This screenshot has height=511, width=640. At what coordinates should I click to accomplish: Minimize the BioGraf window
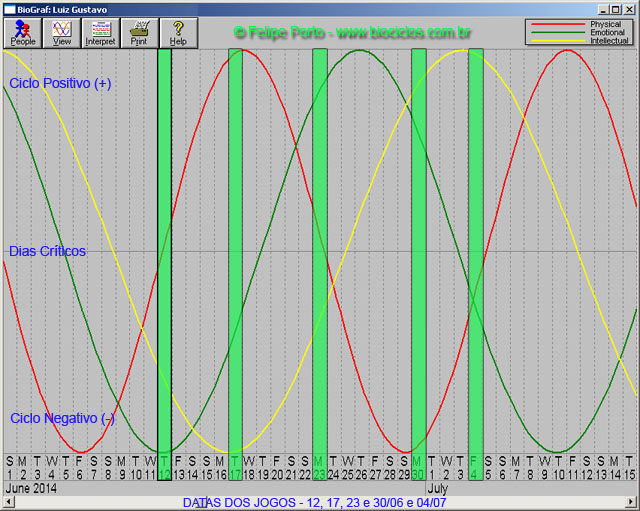(x=602, y=8)
